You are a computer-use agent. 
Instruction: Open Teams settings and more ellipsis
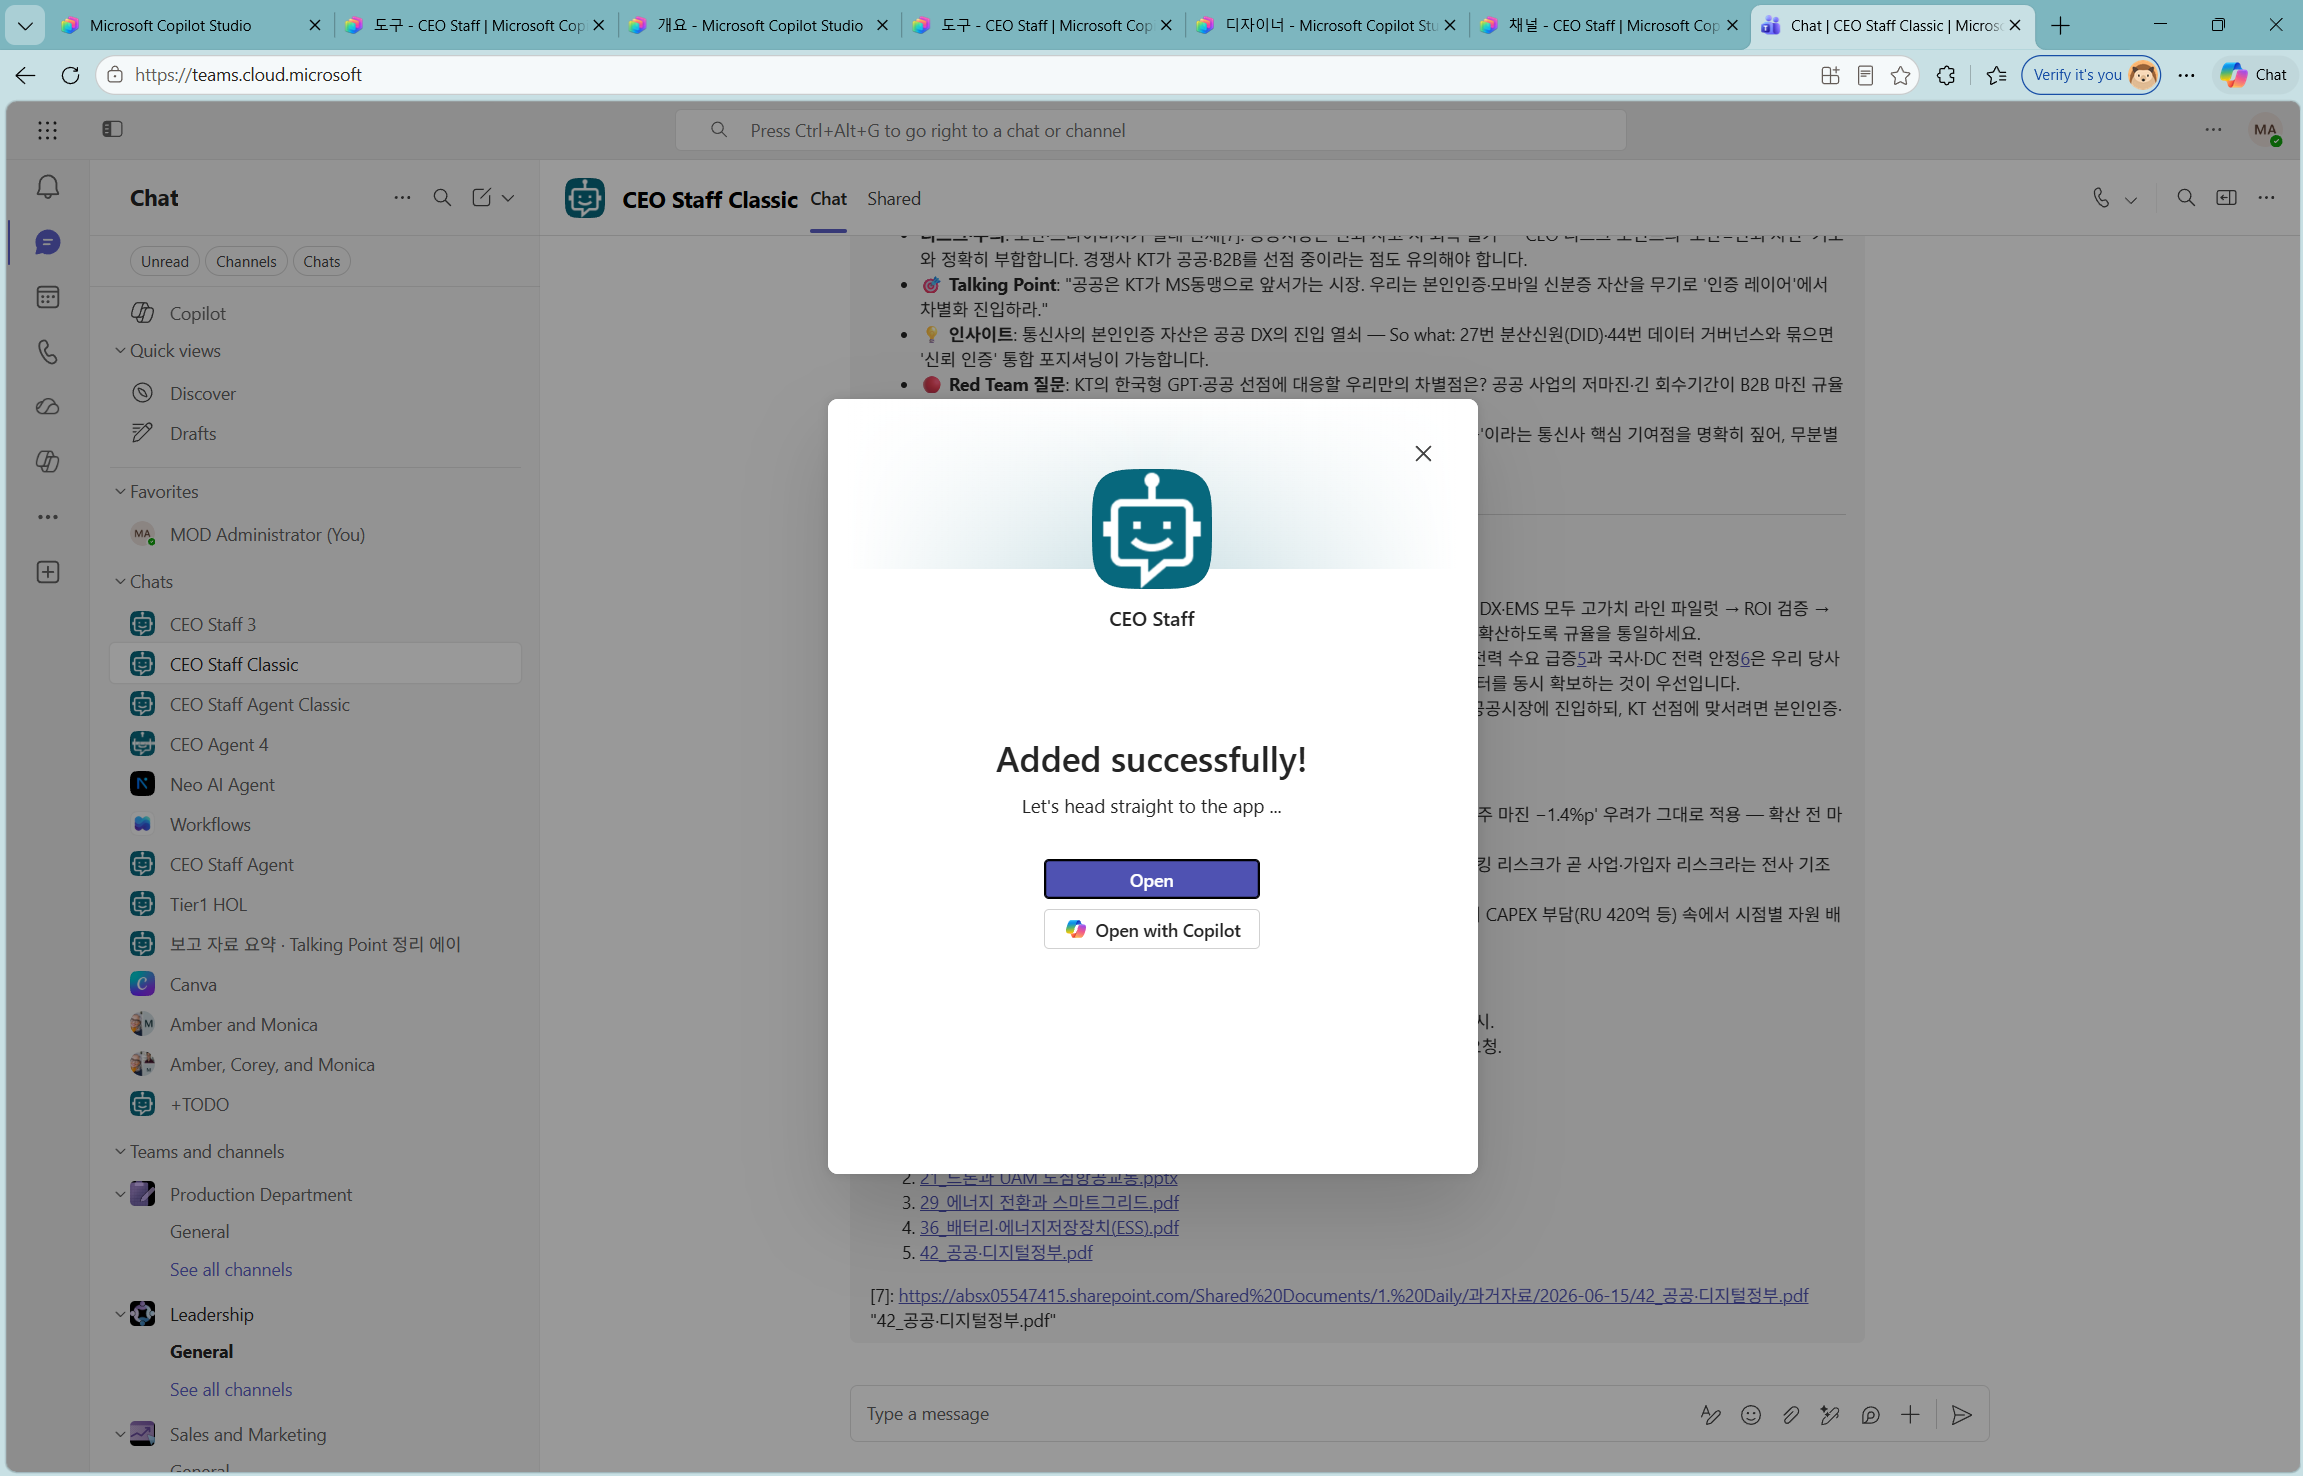(2213, 130)
